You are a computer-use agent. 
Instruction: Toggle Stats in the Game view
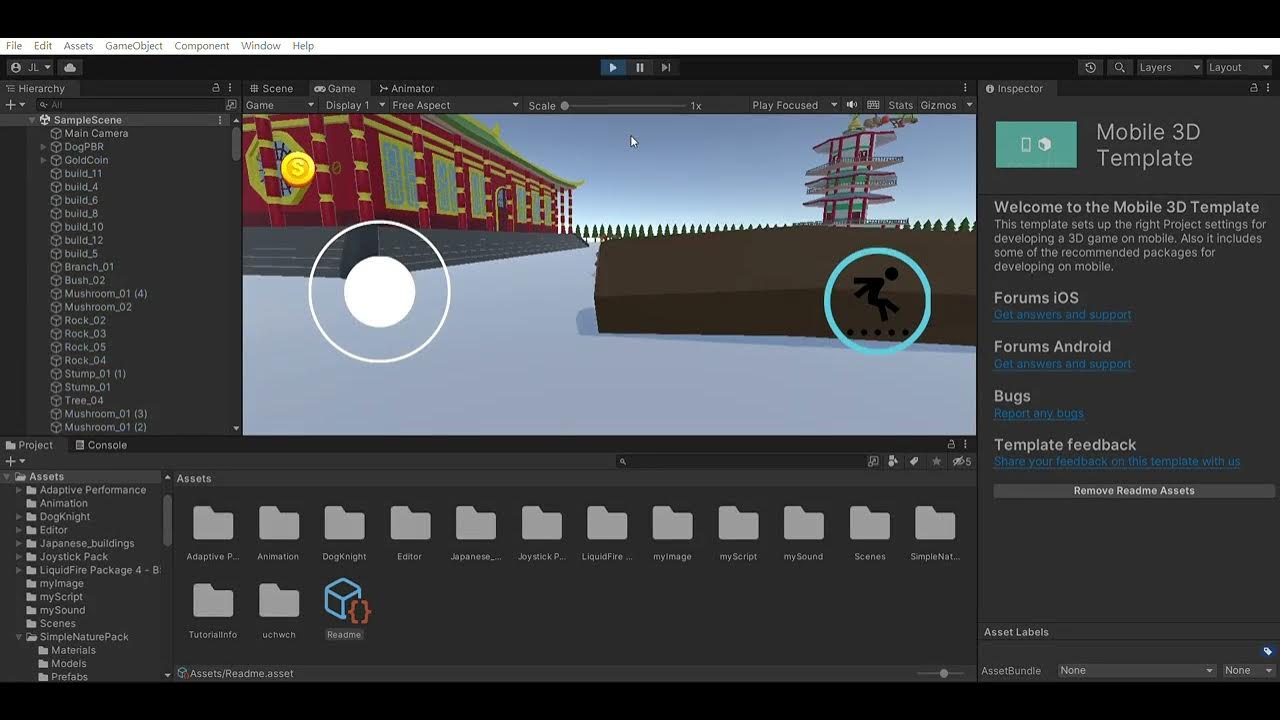[901, 105]
